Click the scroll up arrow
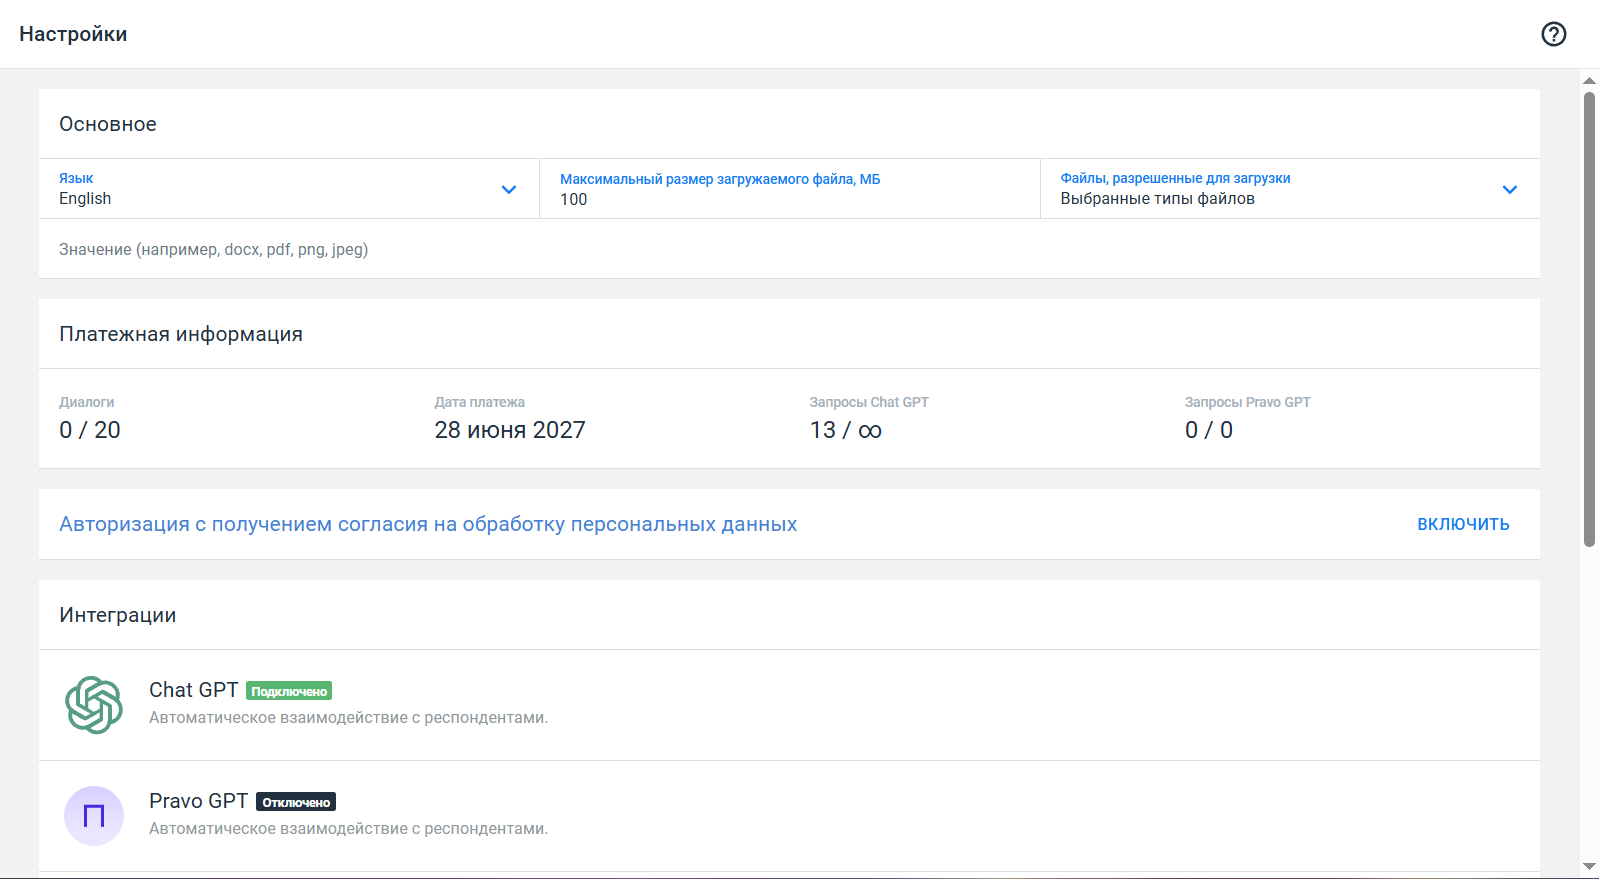This screenshot has height=879, width=1599. pyautogui.click(x=1589, y=80)
